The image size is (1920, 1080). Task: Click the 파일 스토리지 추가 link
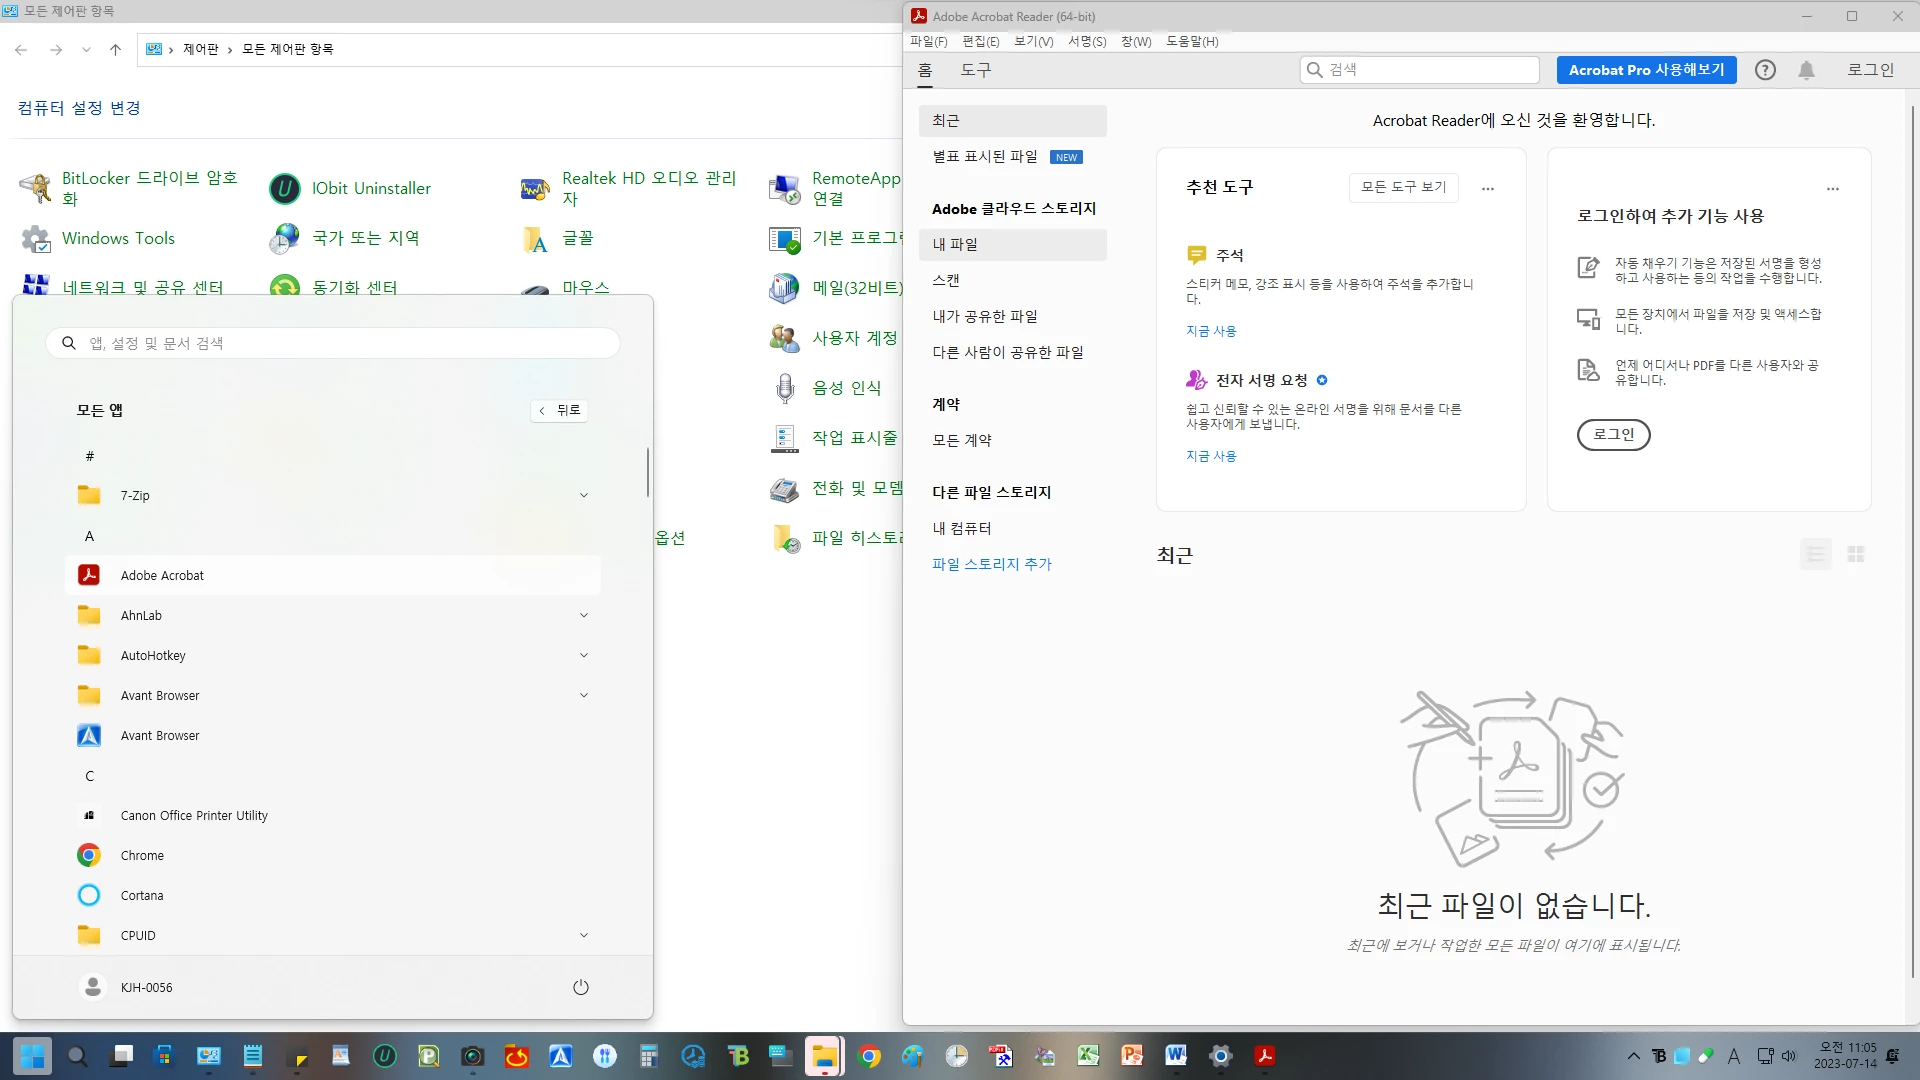pyautogui.click(x=991, y=564)
